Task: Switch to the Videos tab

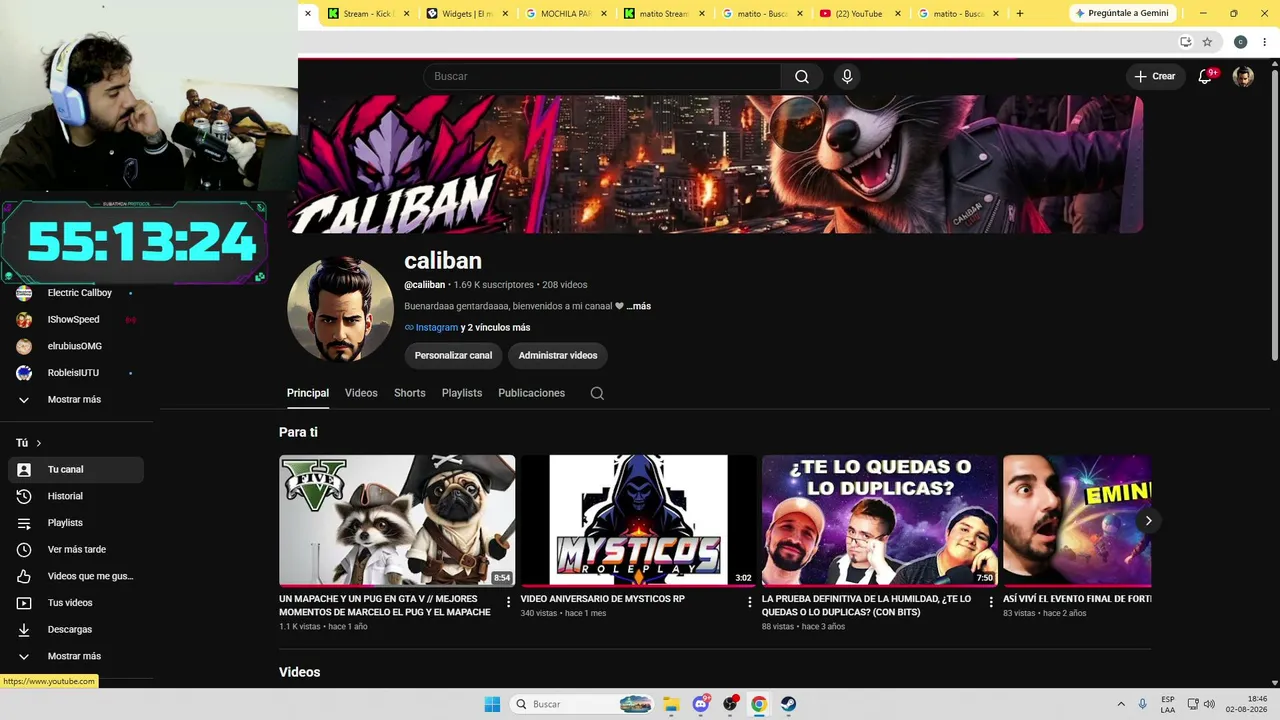Action: click(361, 393)
